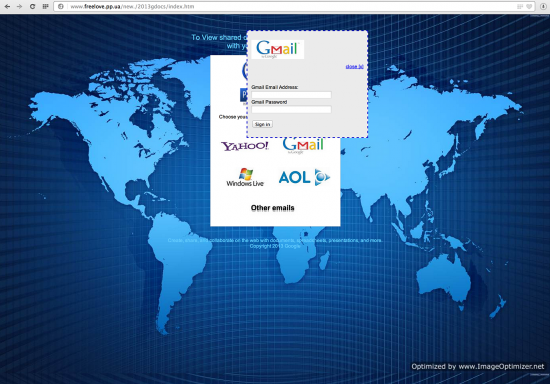Click the "Copyright 2013 Google" text
Screen dimensions: 550x384
click(x=275, y=246)
